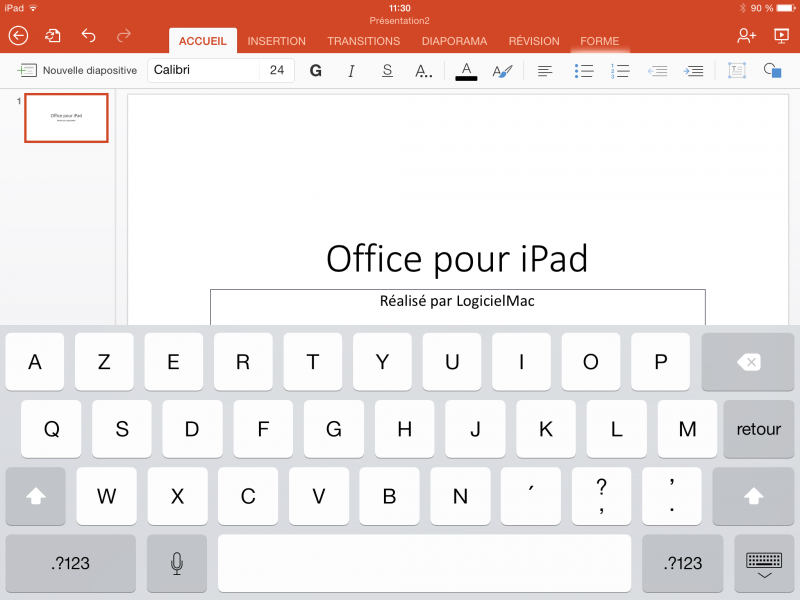Toggle underline (S) formatting
This screenshot has height=600, width=800.
(x=387, y=70)
